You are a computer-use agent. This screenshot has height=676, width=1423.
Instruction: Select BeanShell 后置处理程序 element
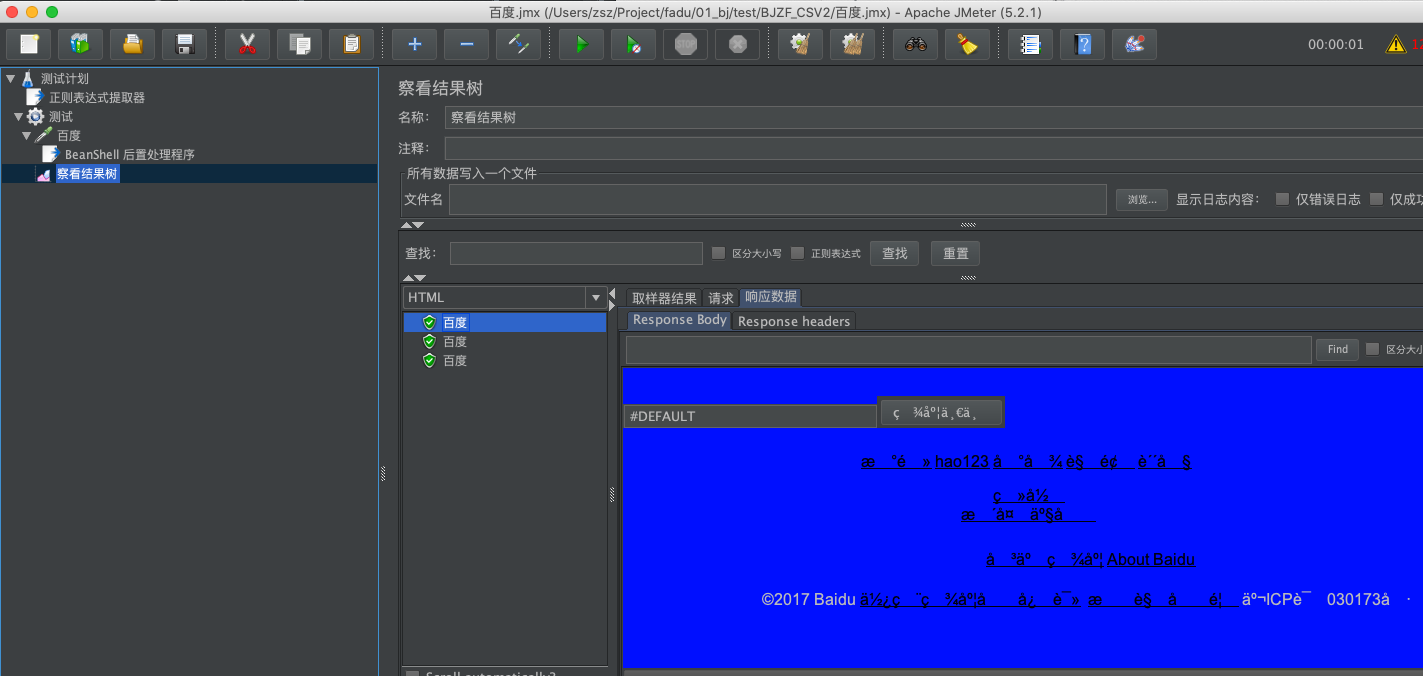point(129,155)
